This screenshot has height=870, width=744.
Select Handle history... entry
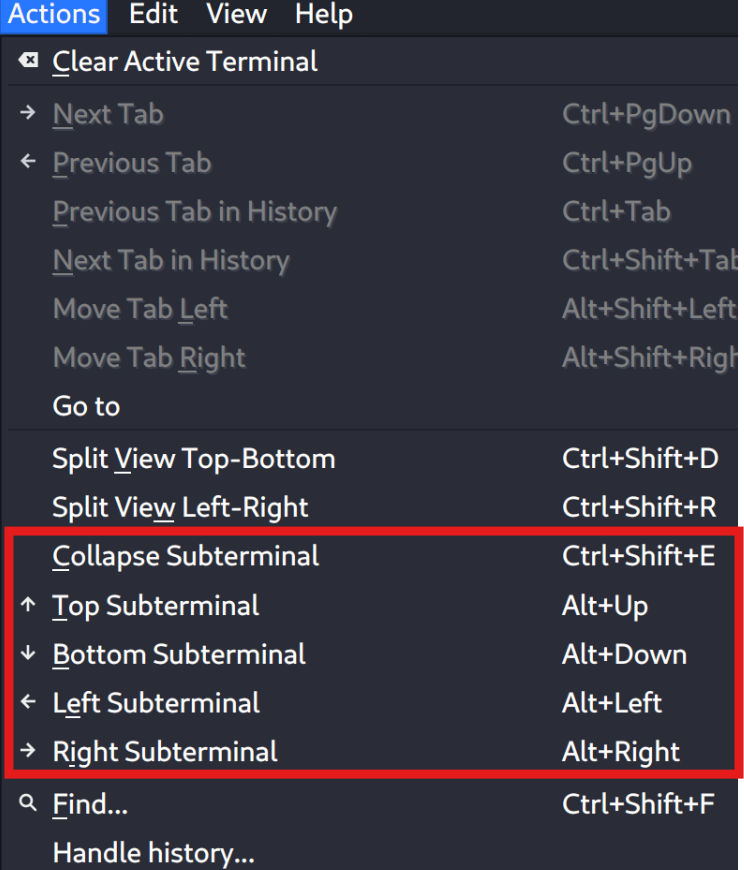[153, 853]
